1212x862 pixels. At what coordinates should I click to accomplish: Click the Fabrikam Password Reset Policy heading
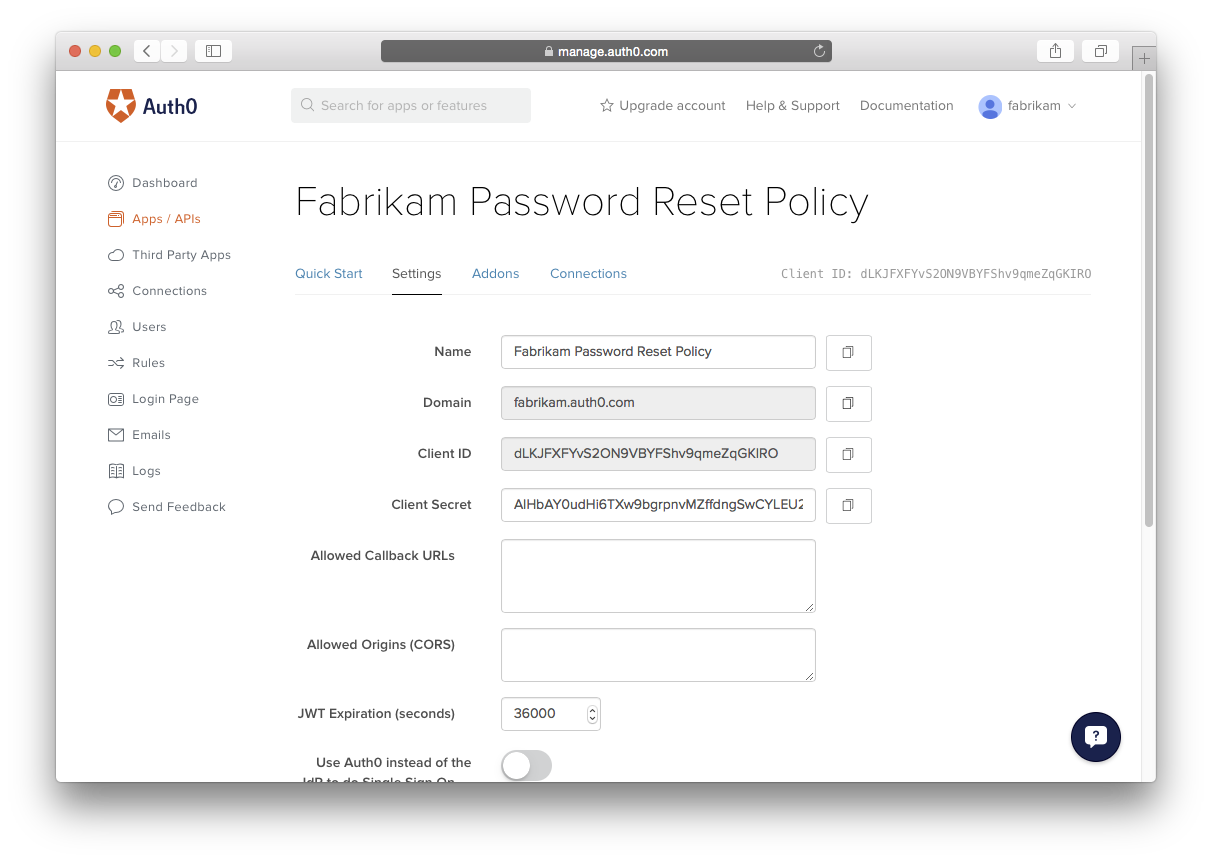tap(582, 203)
